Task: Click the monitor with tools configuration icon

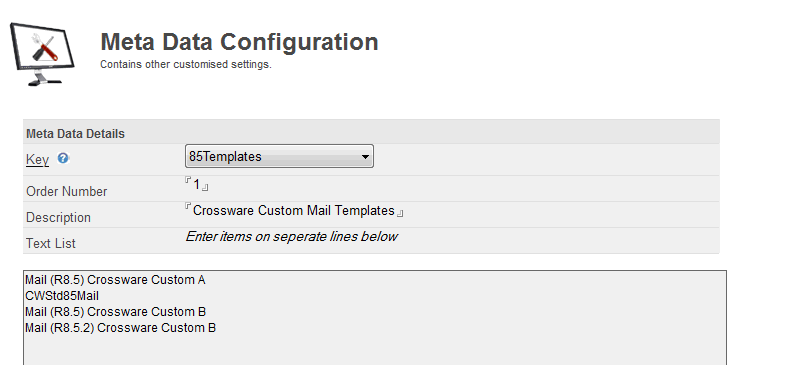Action: (x=43, y=54)
